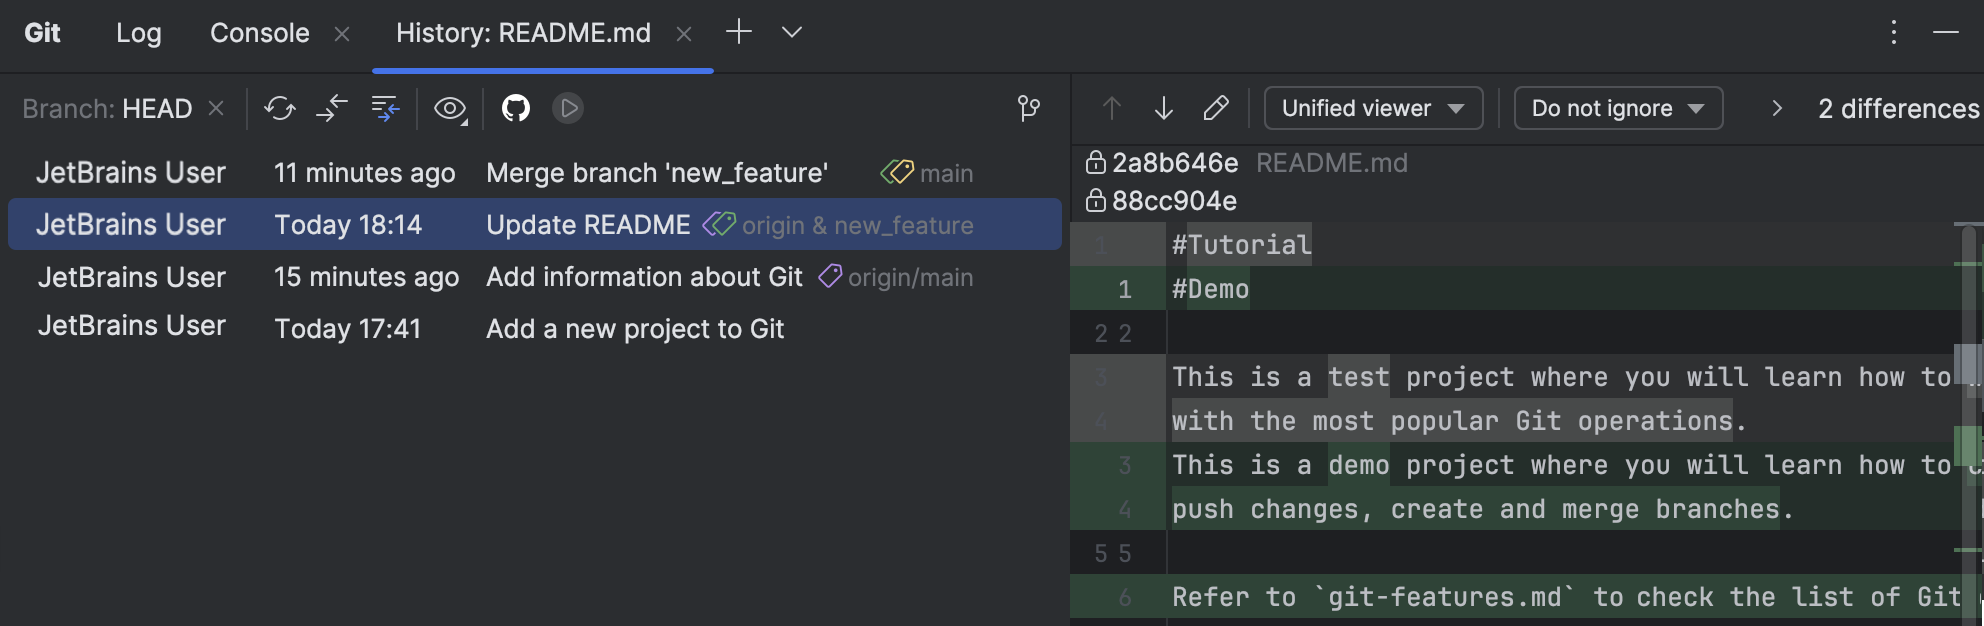
Task: Open the tab list chevron dropdown
Action: (792, 32)
